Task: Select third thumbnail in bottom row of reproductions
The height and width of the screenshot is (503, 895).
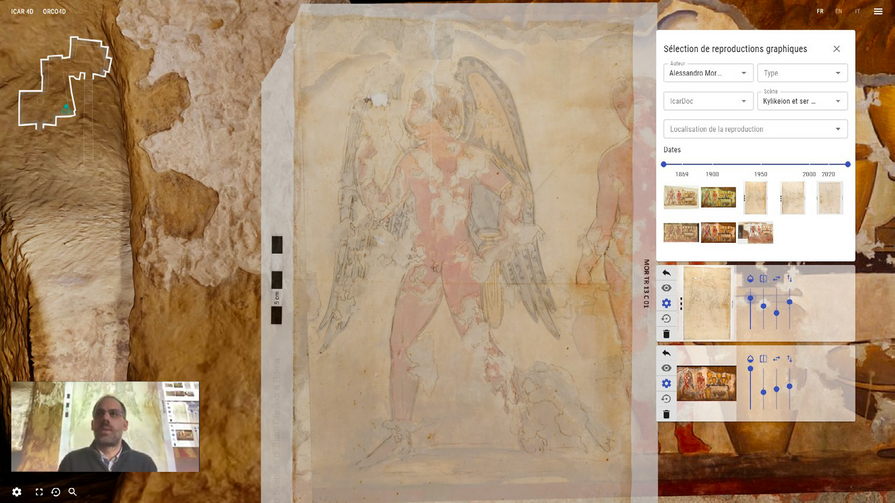Action: point(756,233)
